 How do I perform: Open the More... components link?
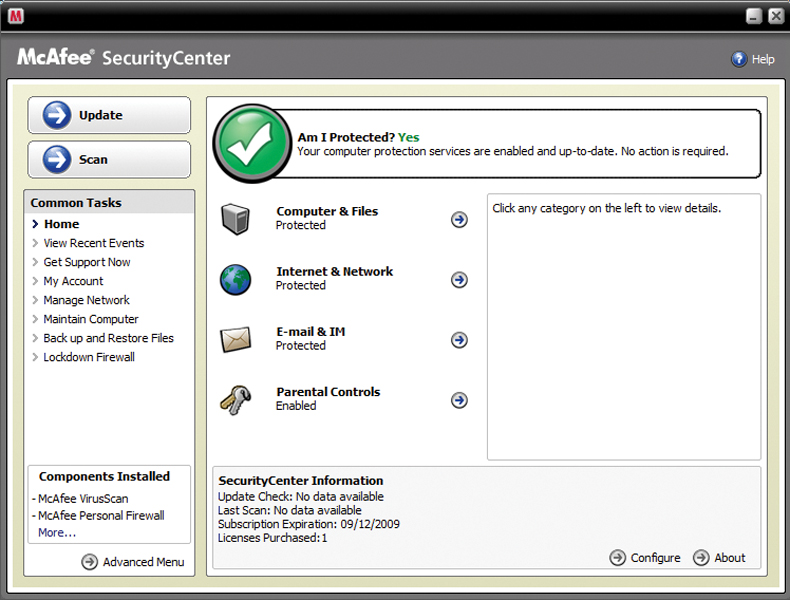point(57,533)
